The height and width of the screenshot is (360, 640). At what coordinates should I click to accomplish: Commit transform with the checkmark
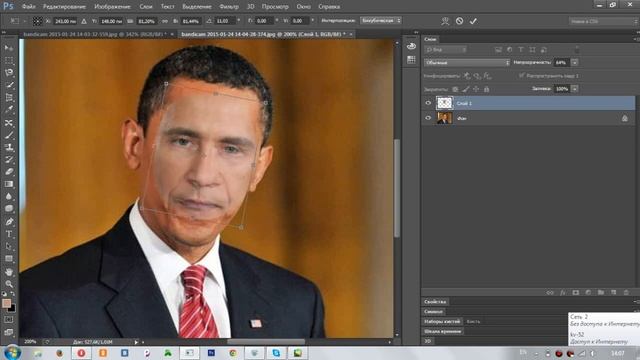pyautogui.click(x=473, y=21)
